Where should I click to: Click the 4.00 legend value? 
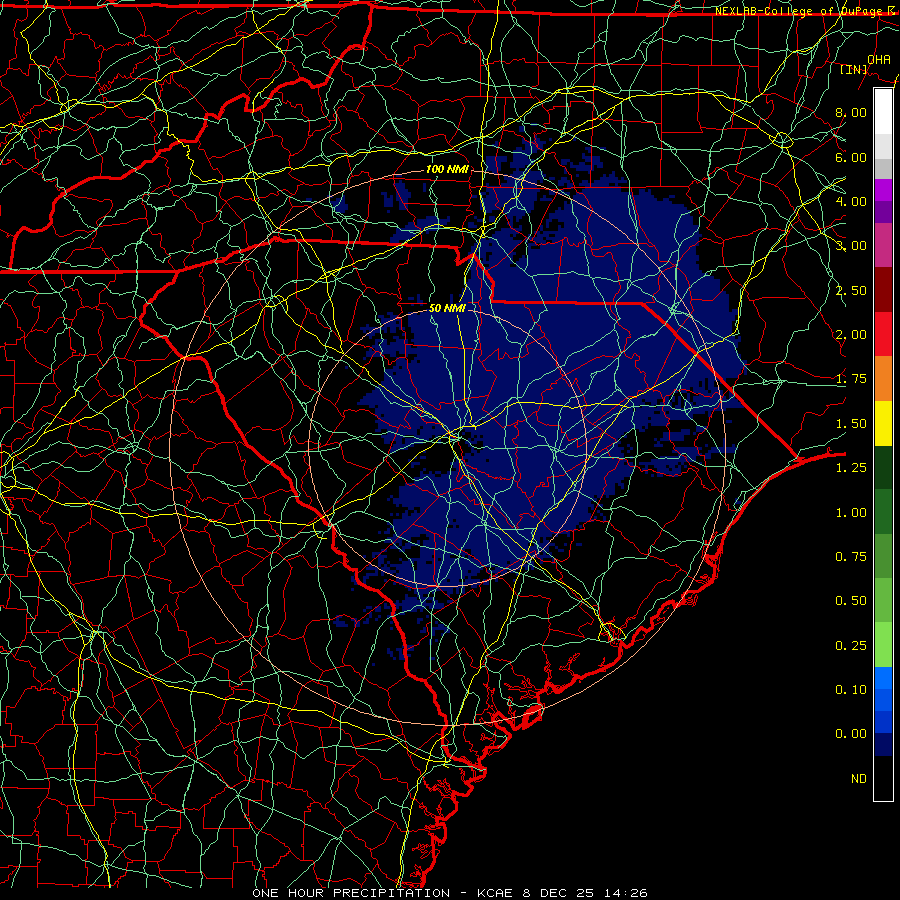coord(851,201)
